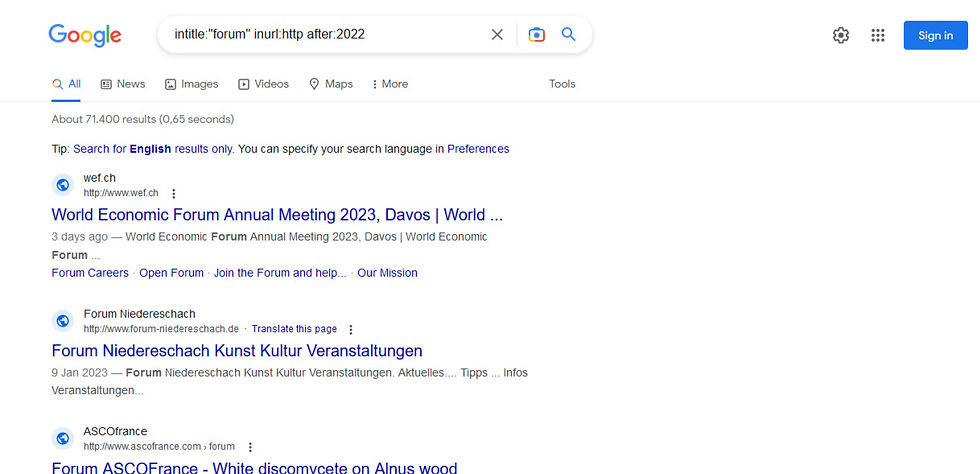Screen dimensions: 980x474
Task: Click Join the Forum and help sitelink
Action: coord(280,273)
